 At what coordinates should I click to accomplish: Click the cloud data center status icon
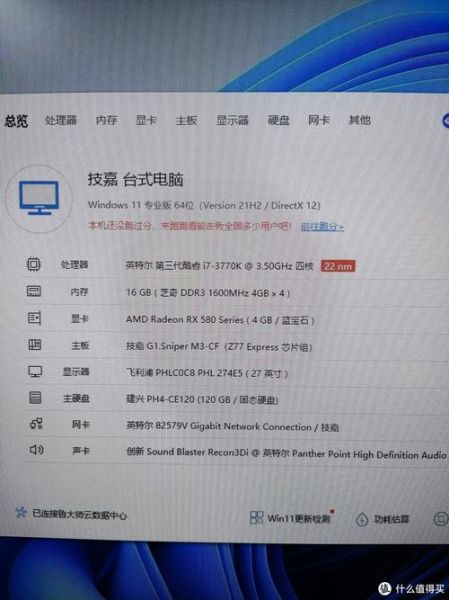(21, 512)
